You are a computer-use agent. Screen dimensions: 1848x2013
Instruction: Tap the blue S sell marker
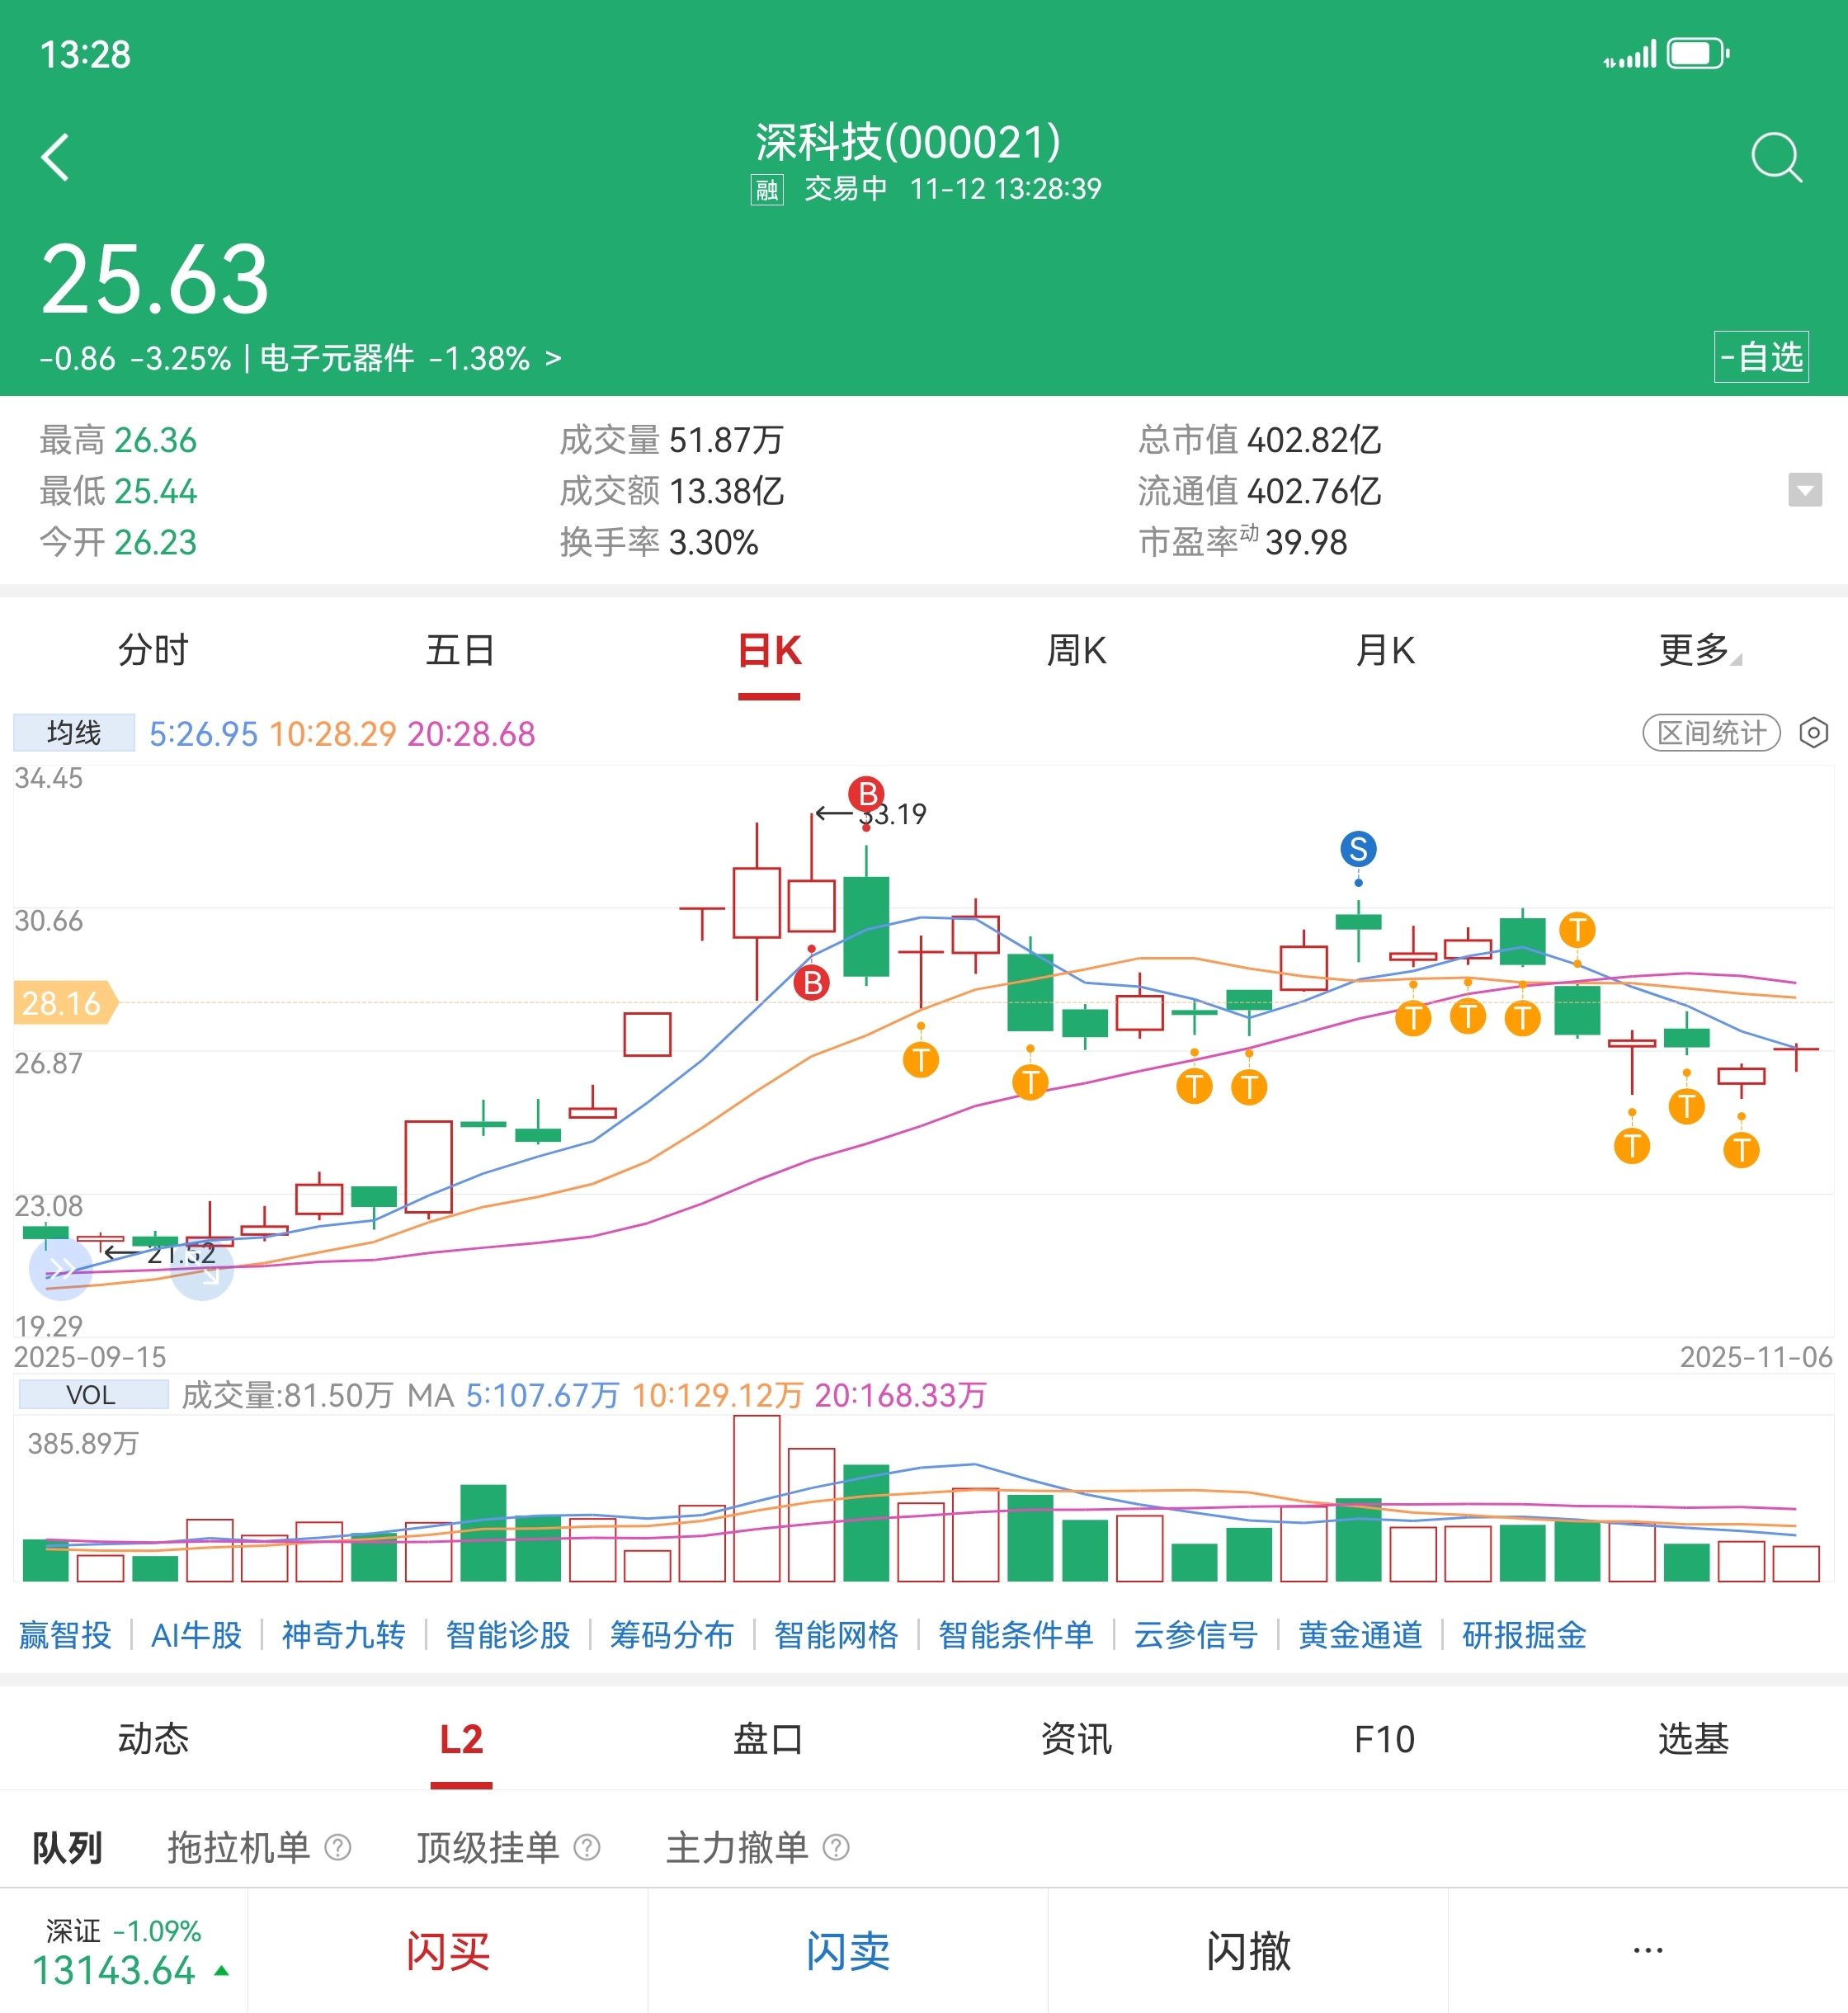click(1357, 849)
